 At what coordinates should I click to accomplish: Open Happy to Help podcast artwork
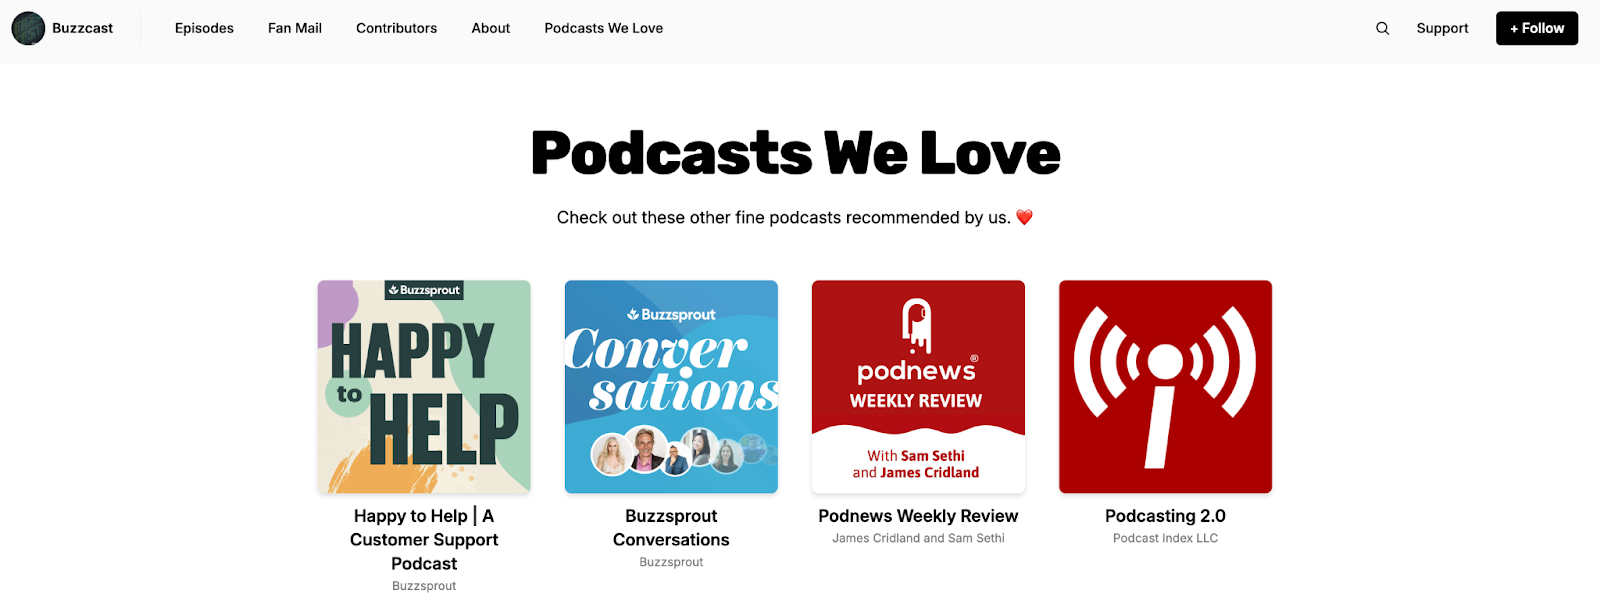tap(424, 387)
